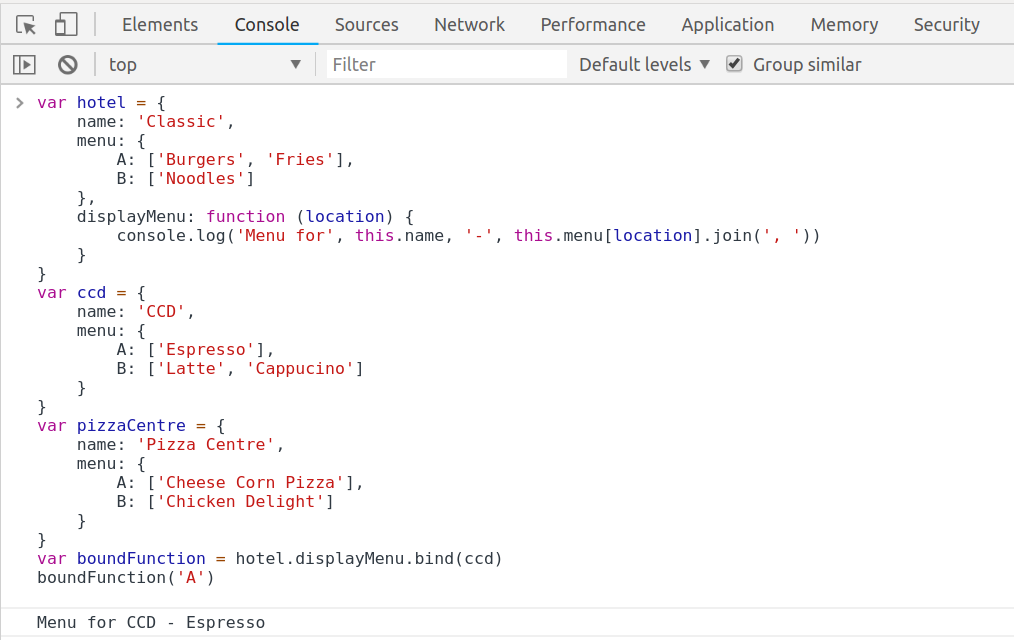Viewport: 1014px width, 640px height.
Task: Click the boundFunction('A') call line
Action: click(x=126, y=577)
